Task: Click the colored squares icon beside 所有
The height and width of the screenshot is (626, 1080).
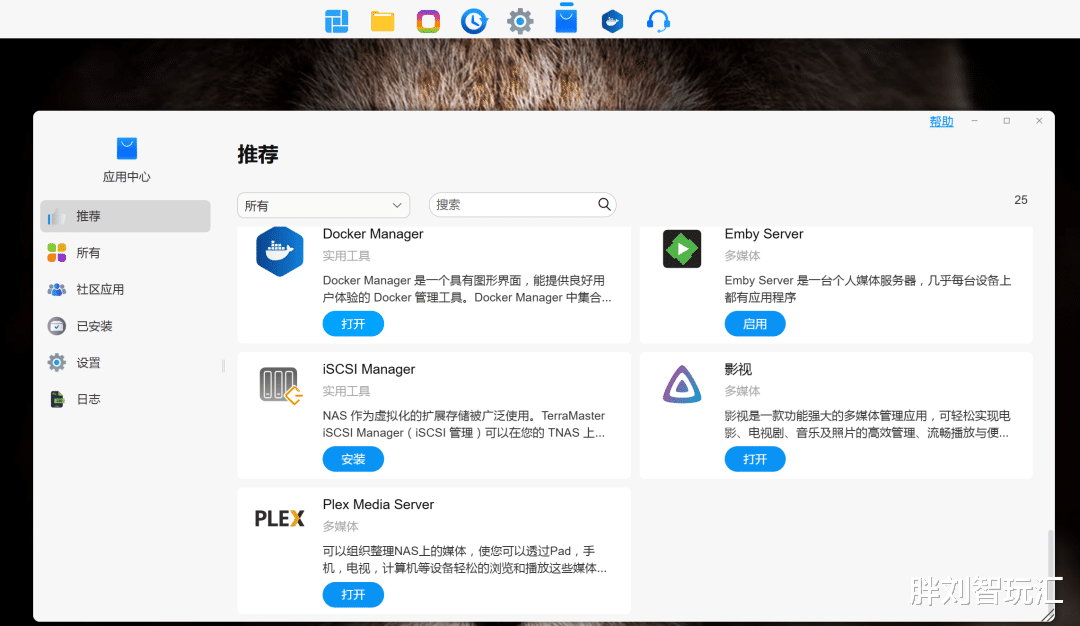Action: (56, 253)
